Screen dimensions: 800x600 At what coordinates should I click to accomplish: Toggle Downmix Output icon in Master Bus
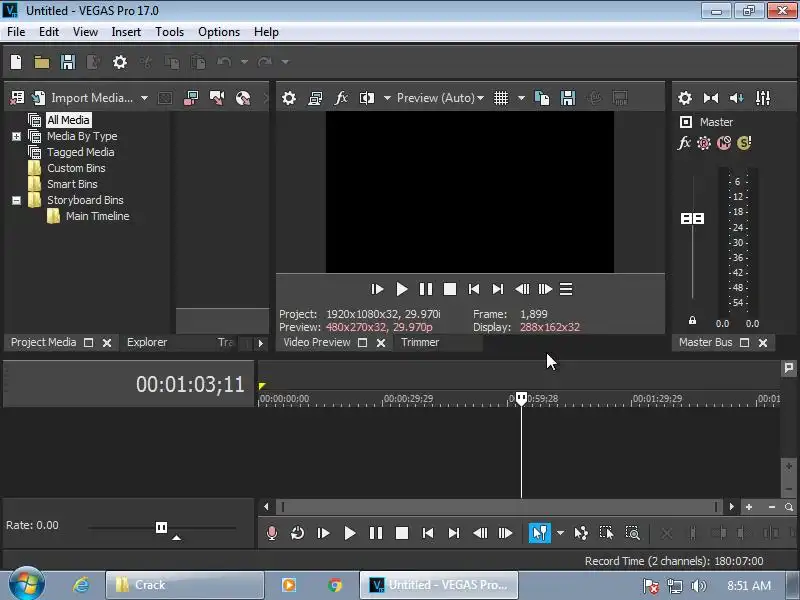tap(711, 98)
